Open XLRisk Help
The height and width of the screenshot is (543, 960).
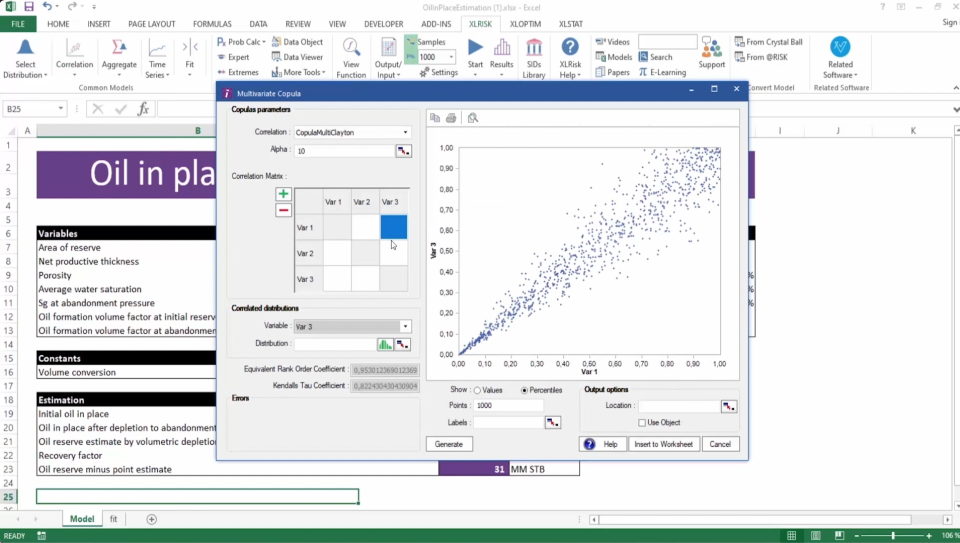click(570, 59)
